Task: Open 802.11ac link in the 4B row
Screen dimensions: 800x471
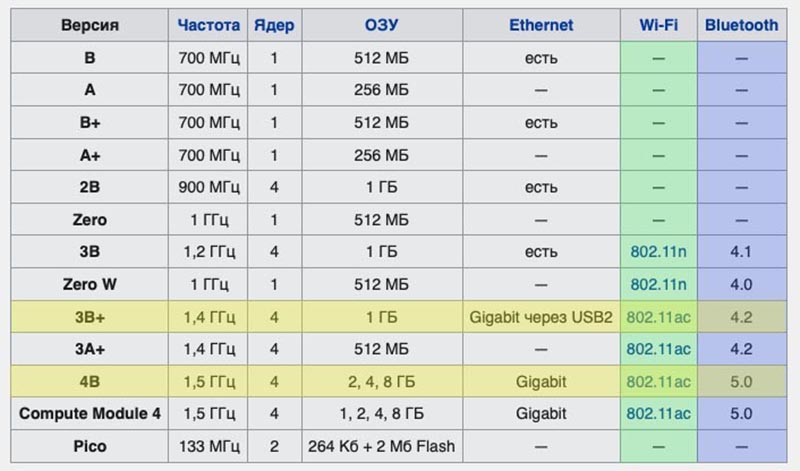Action: (x=659, y=382)
